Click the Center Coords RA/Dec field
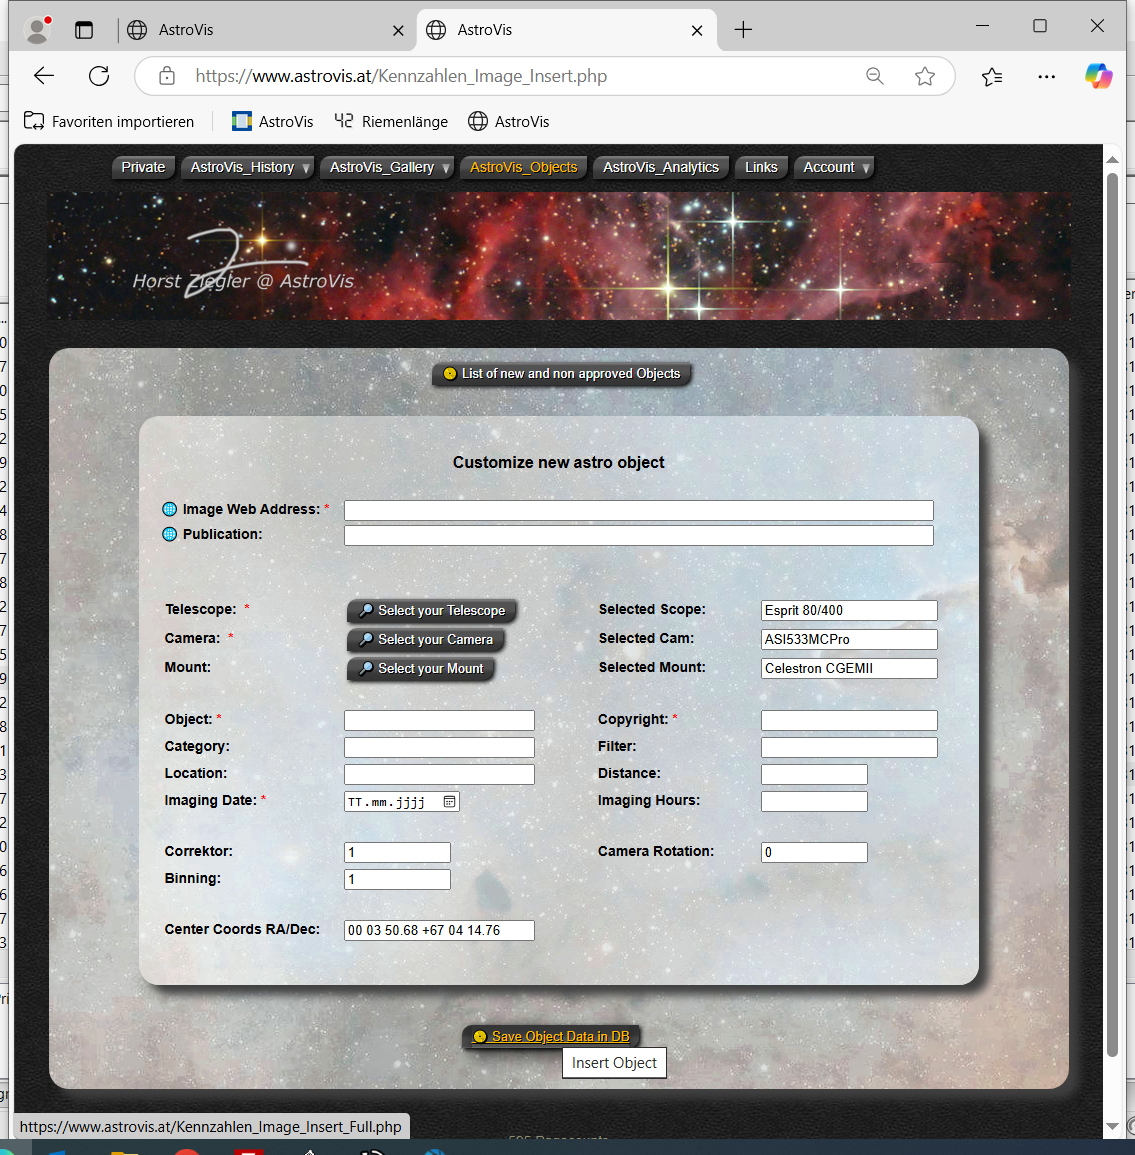The width and height of the screenshot is (1135, 1155). [x=439, y=930]
